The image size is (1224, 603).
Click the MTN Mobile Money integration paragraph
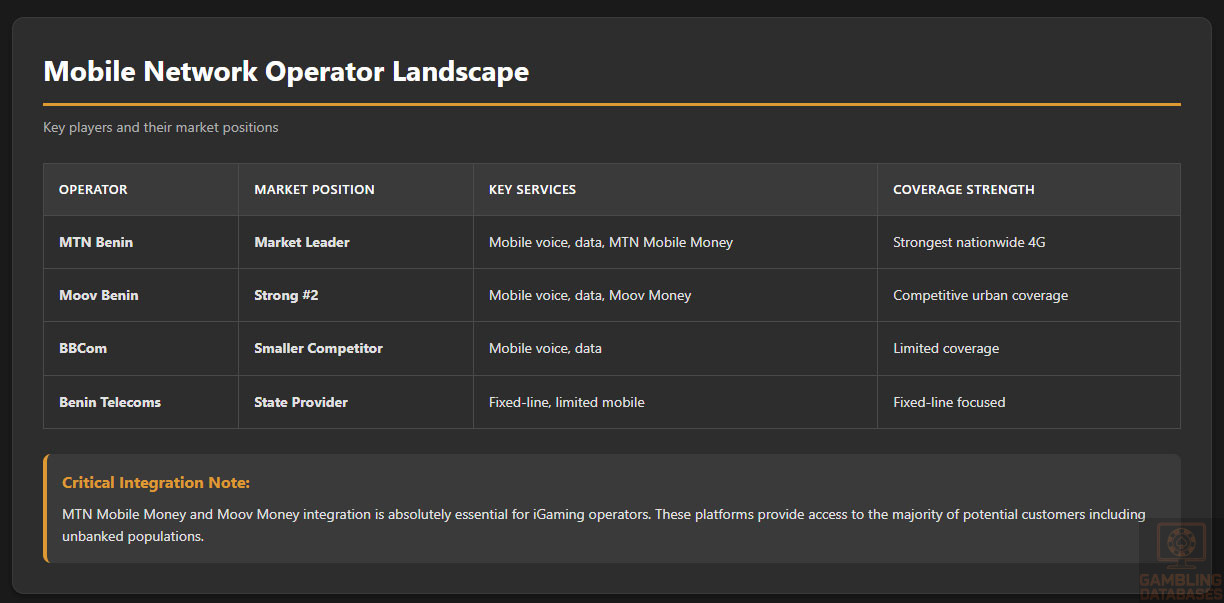(x=603, y=525)
